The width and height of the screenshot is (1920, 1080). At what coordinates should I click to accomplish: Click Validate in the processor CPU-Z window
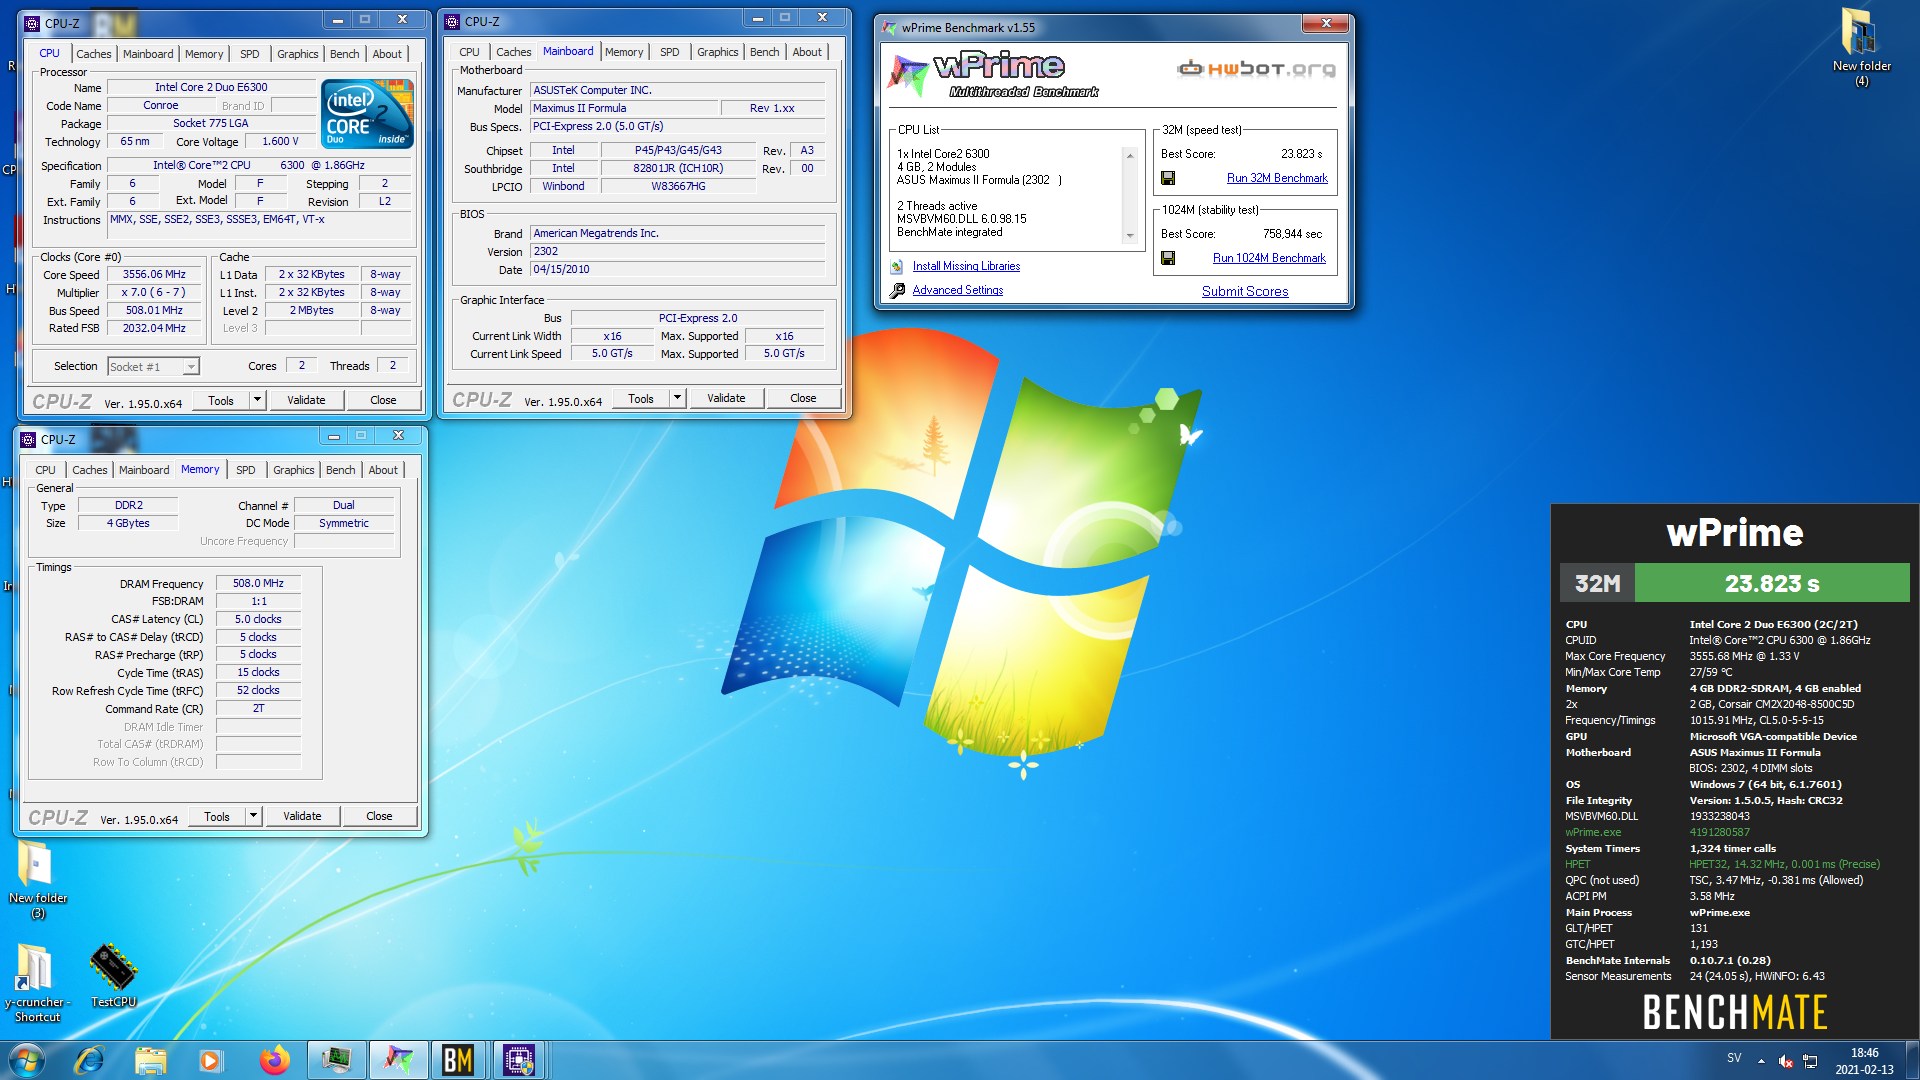pos(306,400)
